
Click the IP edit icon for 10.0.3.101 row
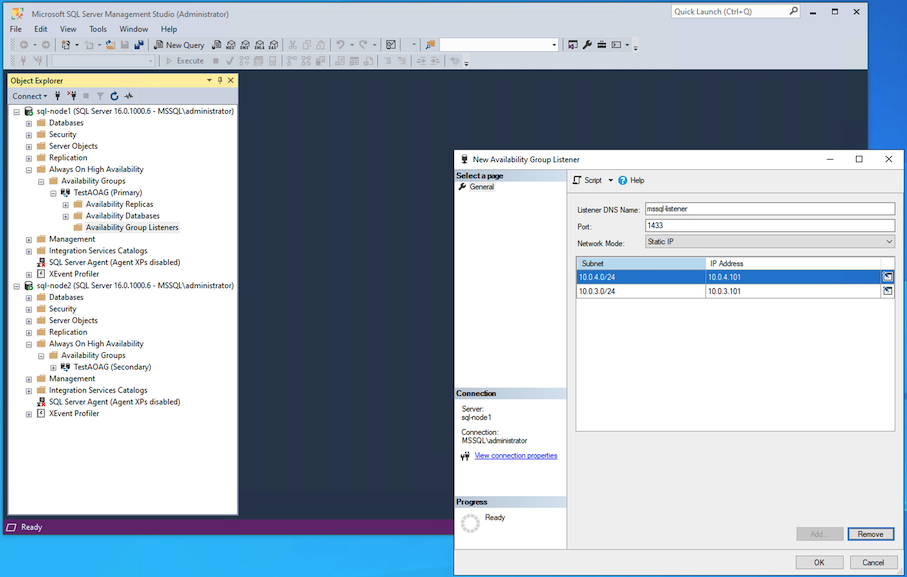[x=887, y=291]
